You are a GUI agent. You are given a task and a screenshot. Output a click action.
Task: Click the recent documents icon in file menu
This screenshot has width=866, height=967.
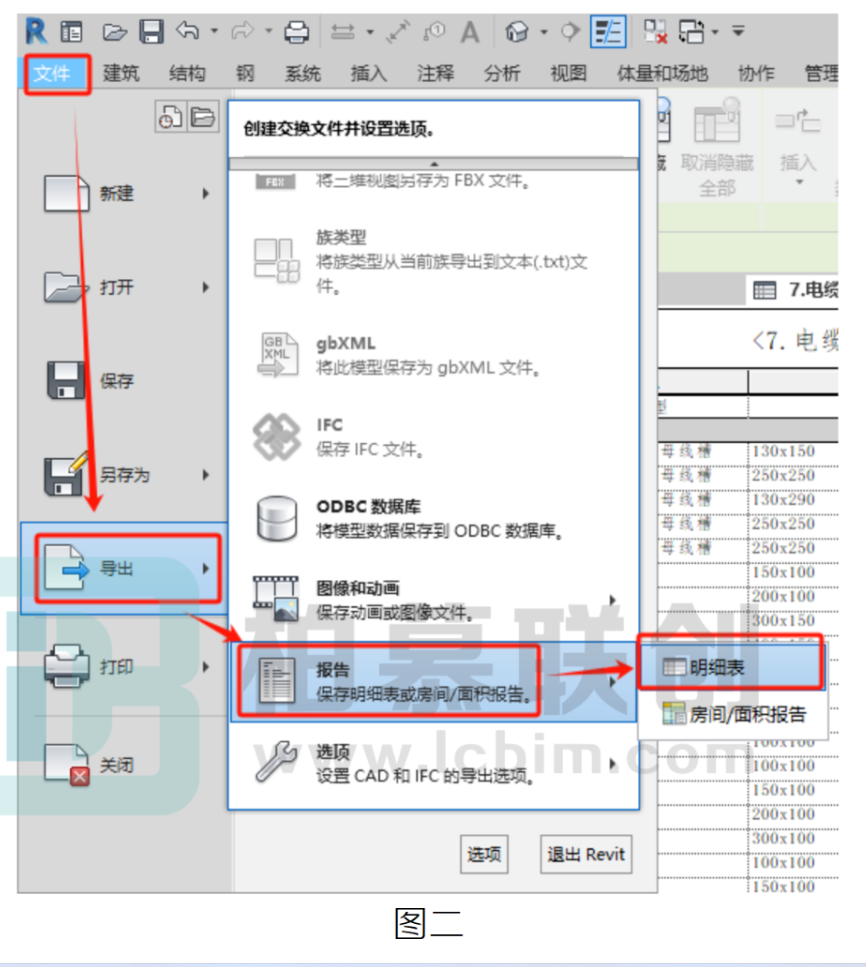170,116
